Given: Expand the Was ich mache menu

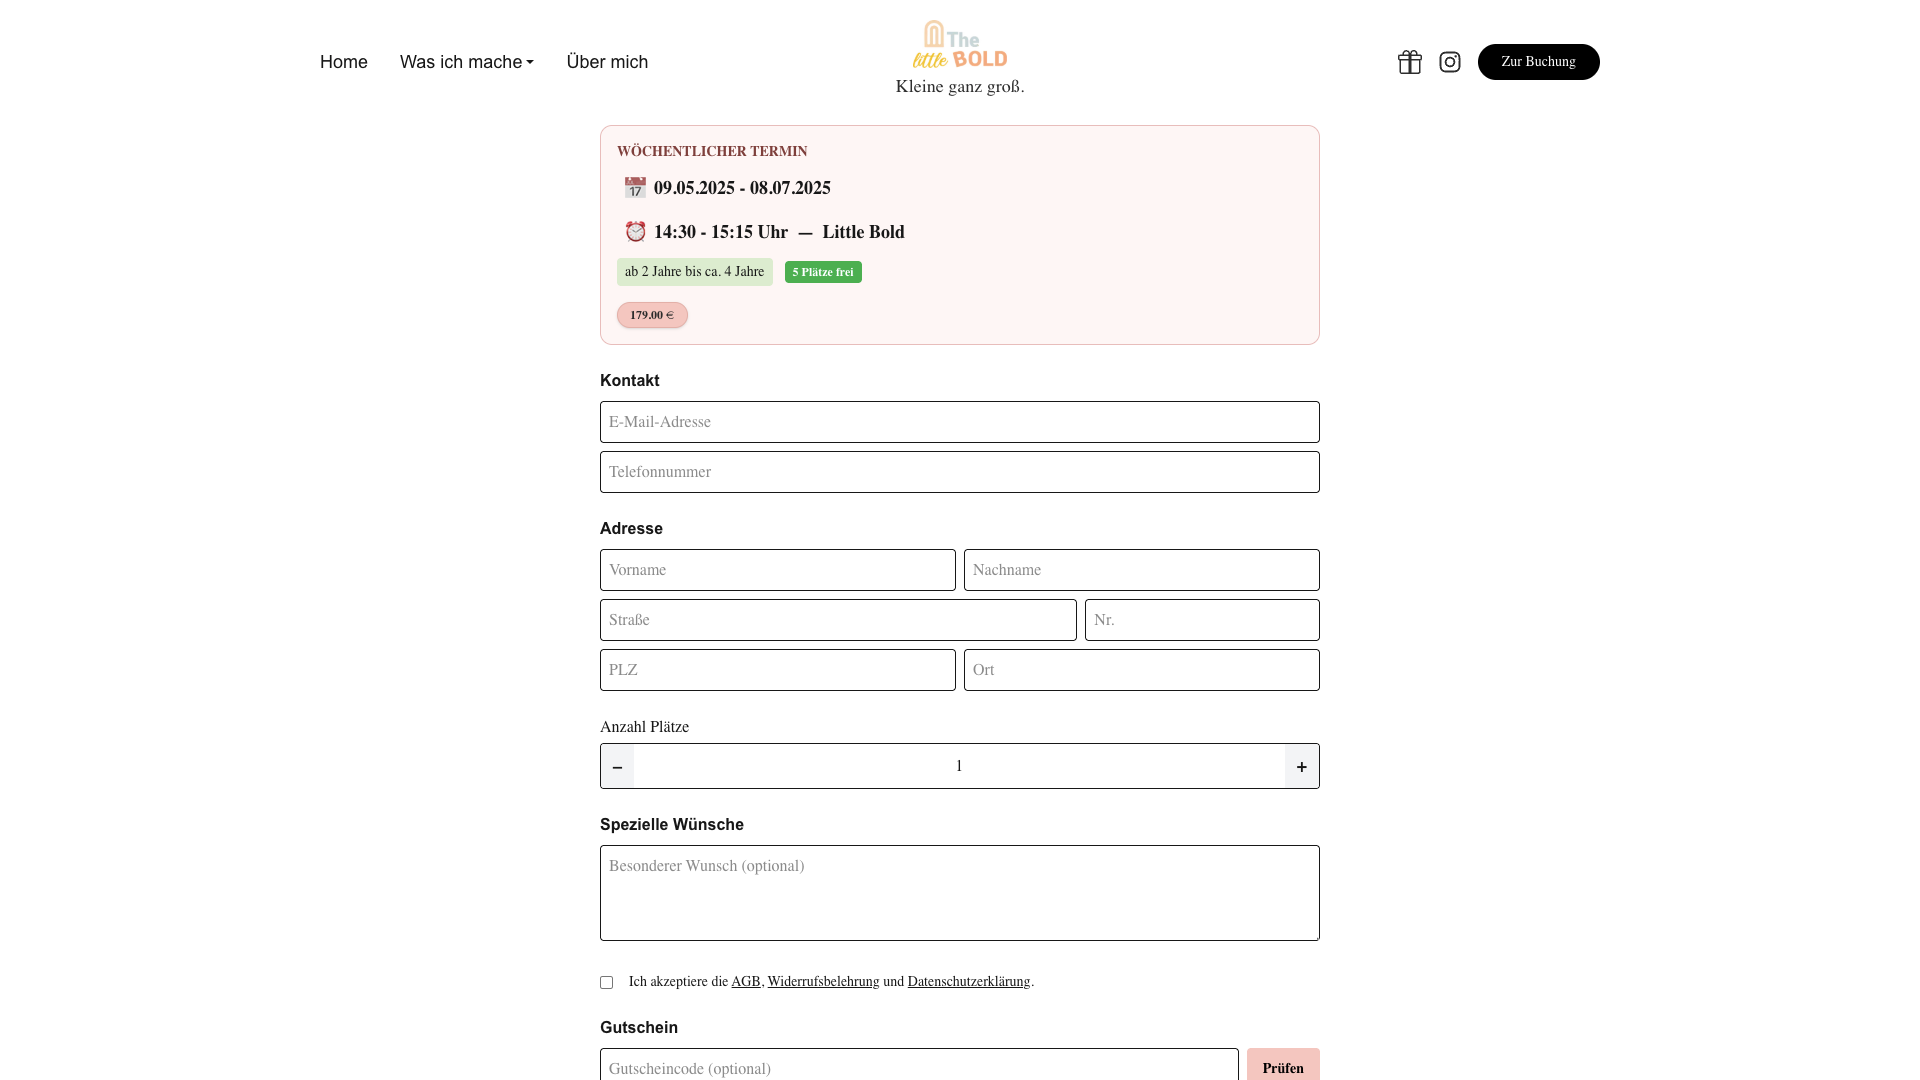Looking at the screenshot, I should coord(467,62).
